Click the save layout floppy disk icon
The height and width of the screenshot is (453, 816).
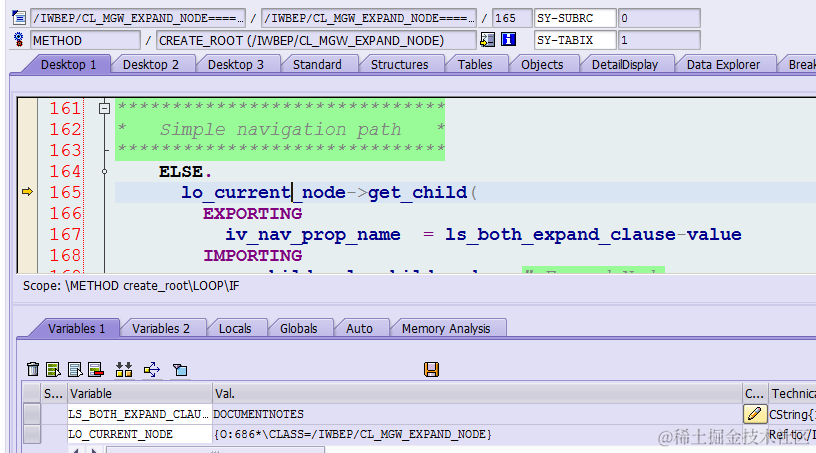click(x=431, y=369)
